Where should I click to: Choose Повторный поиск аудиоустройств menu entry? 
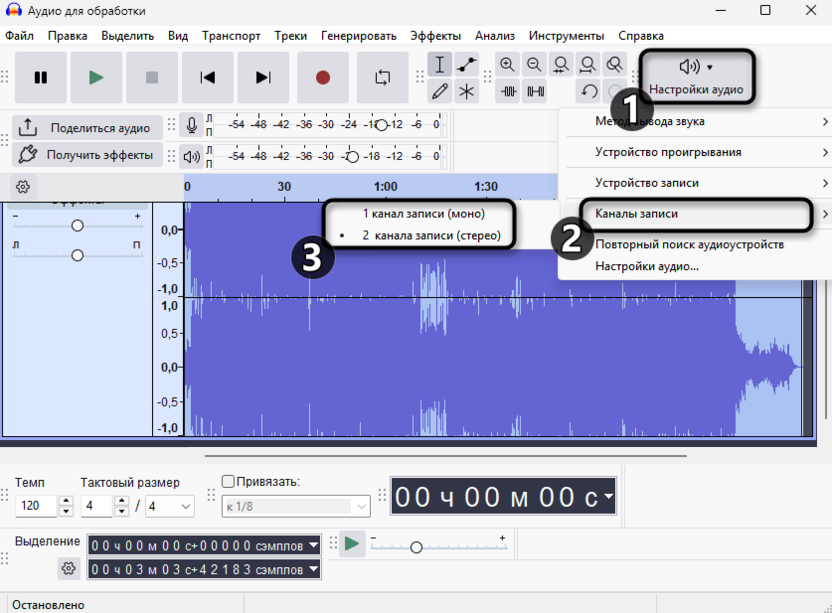(689, 245)
